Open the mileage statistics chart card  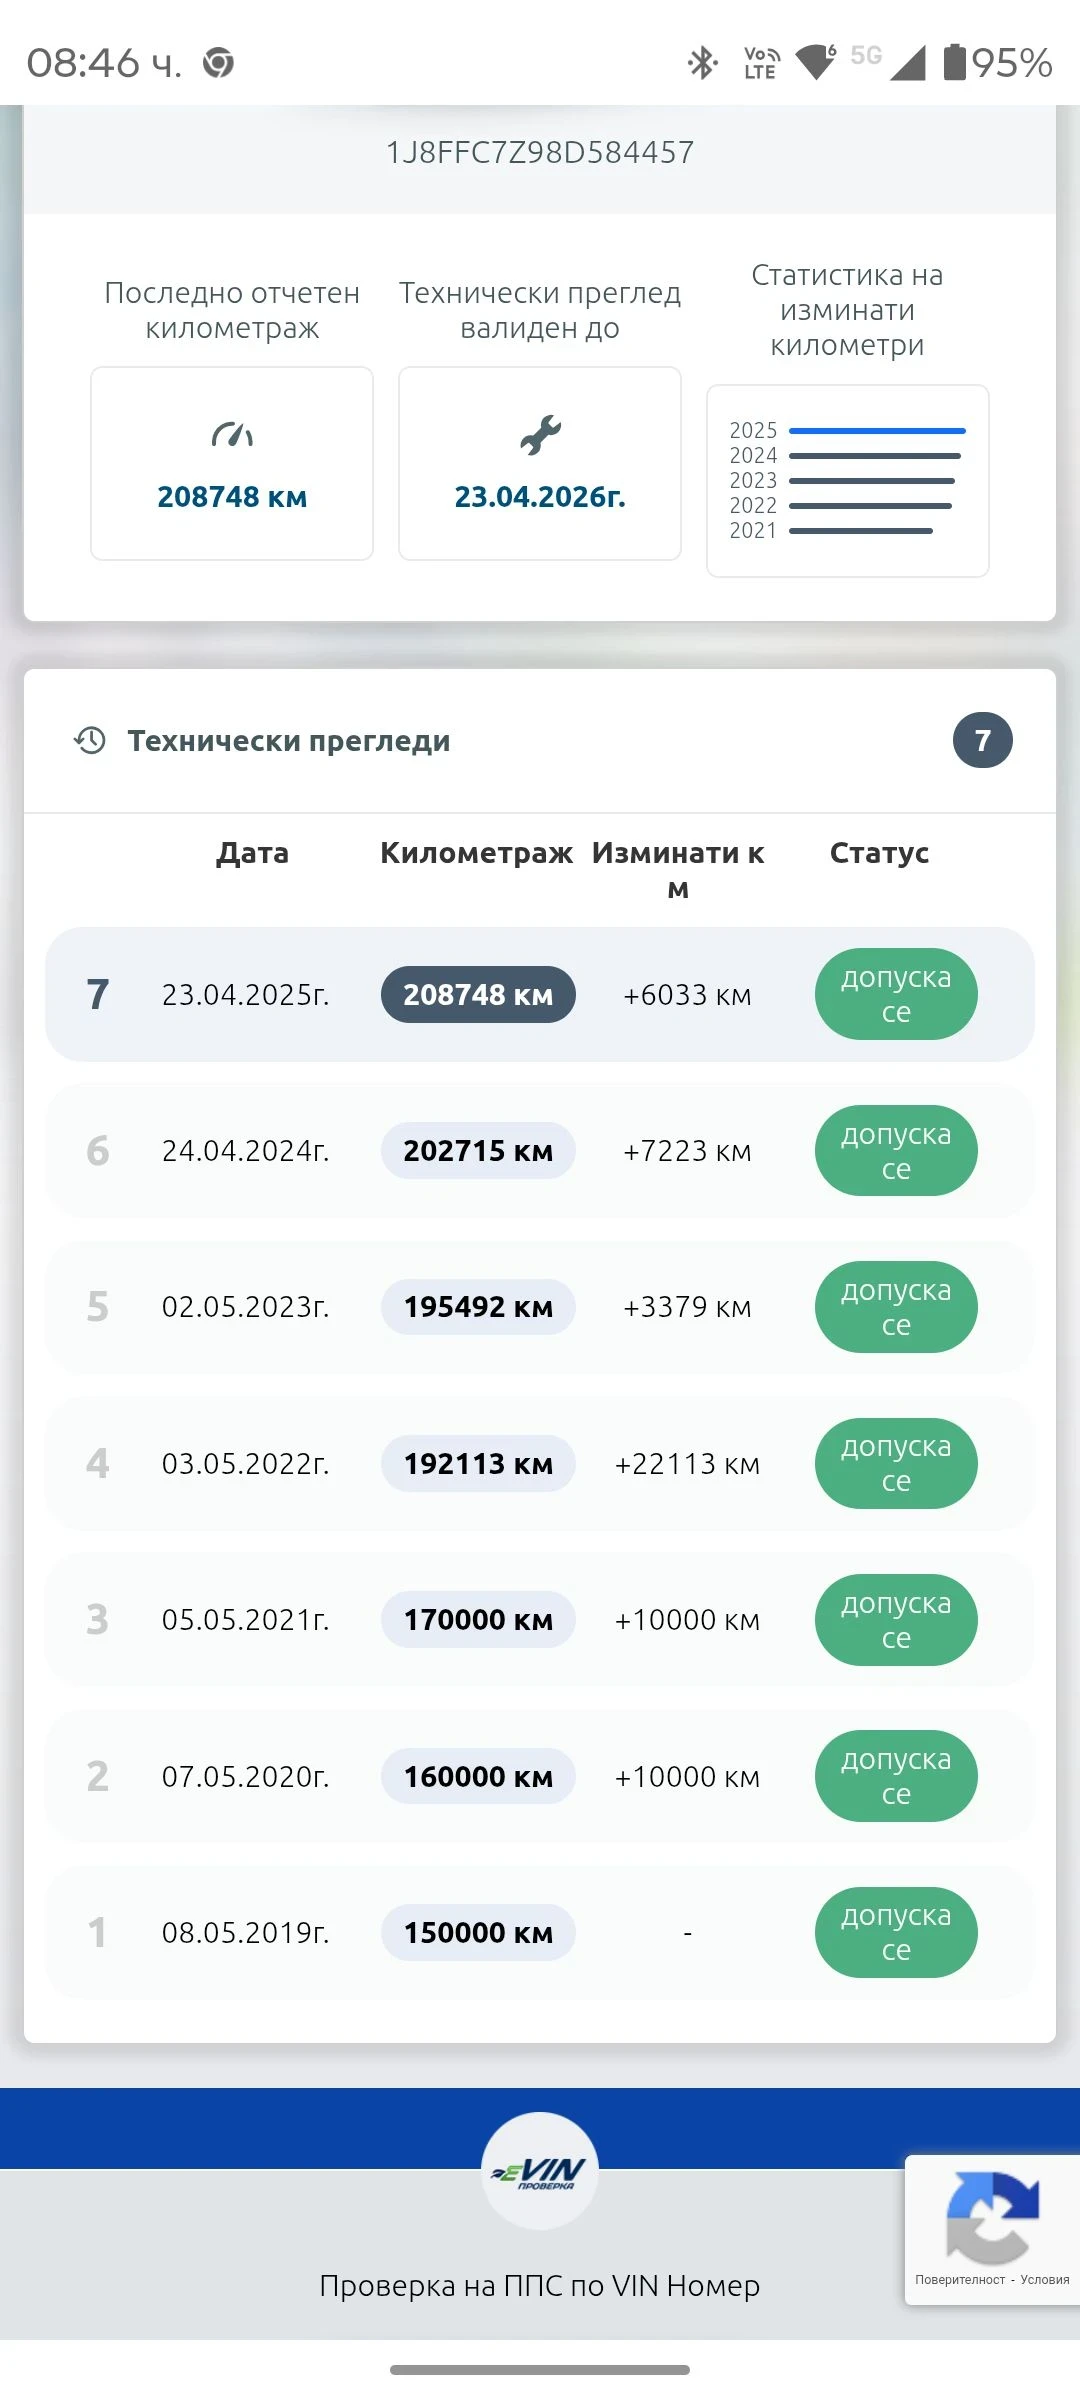pos(847,481)
